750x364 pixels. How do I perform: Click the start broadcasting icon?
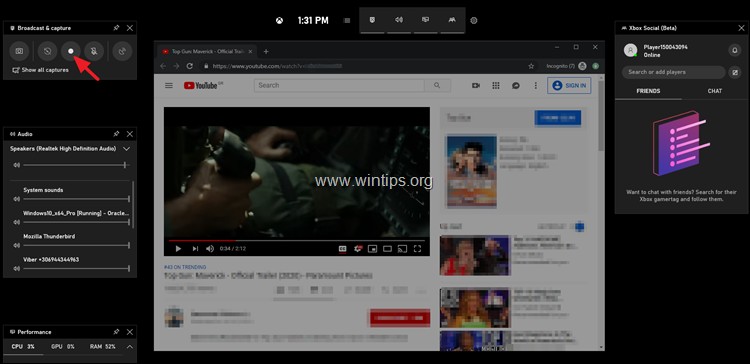tap(122, 51)
